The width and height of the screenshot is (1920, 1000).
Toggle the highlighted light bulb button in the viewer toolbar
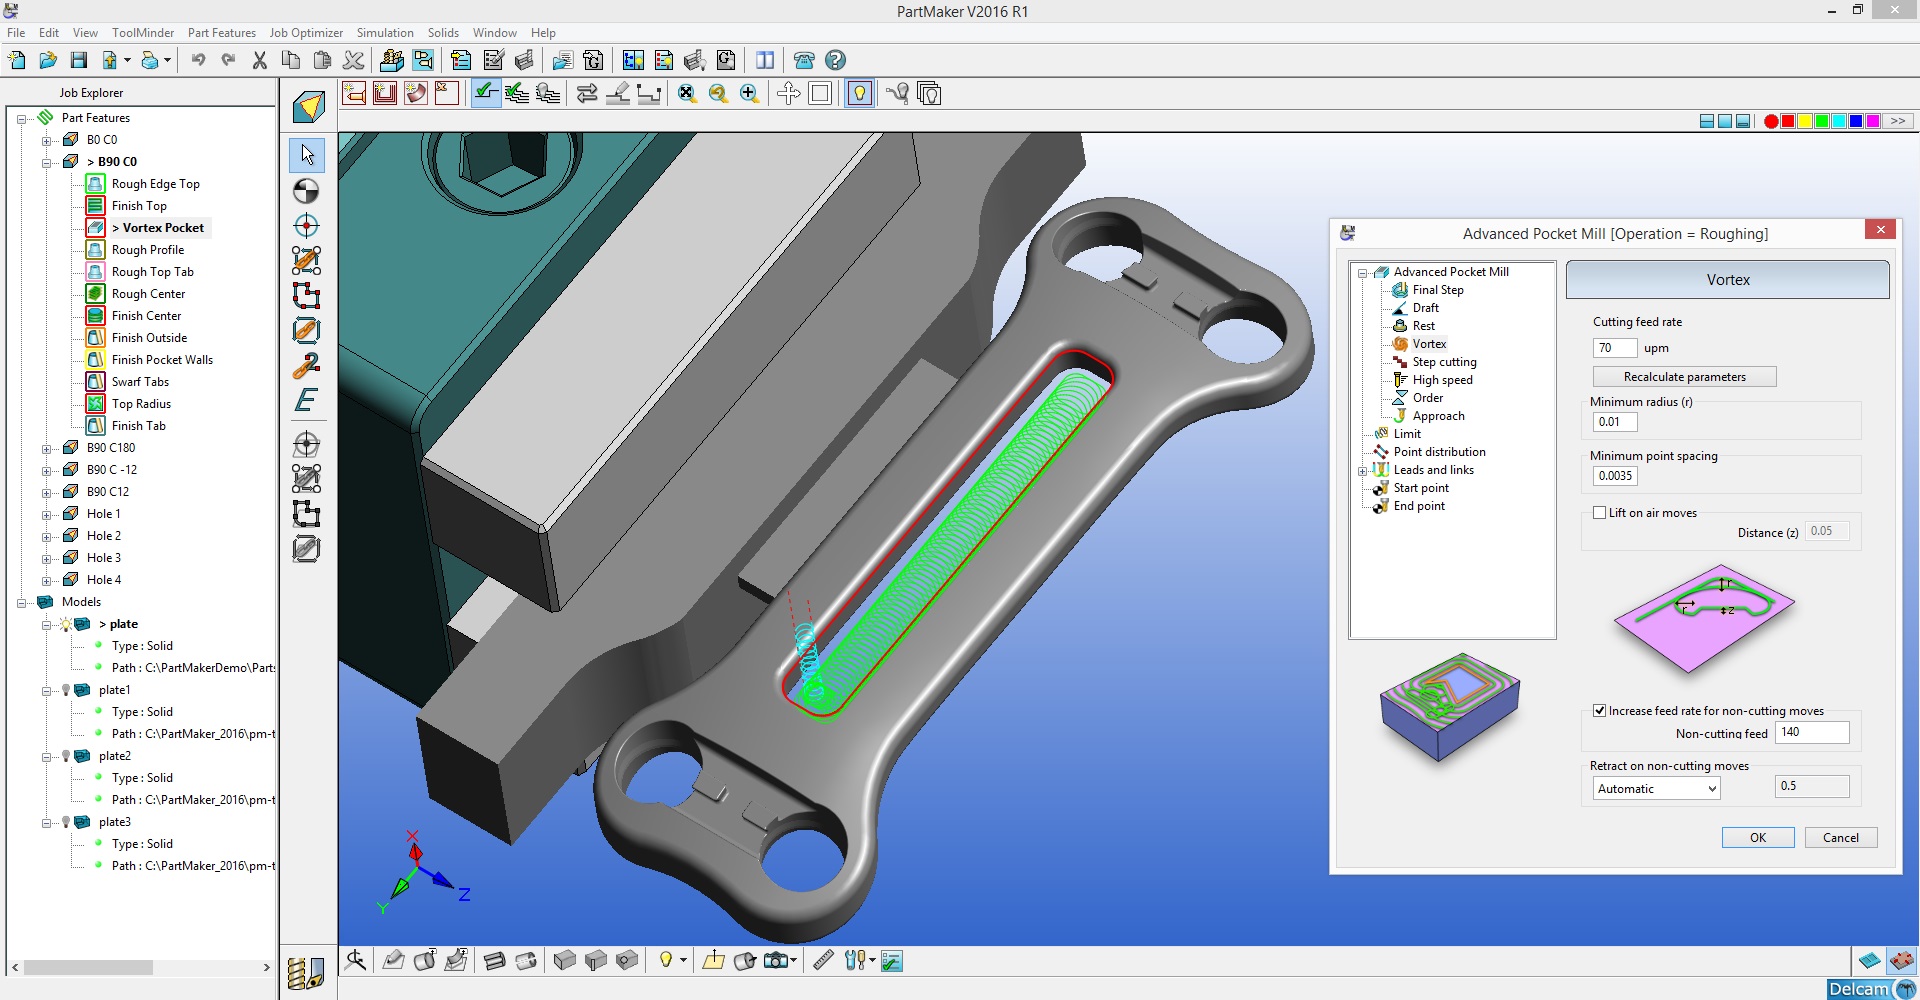[x=859, y=94]
